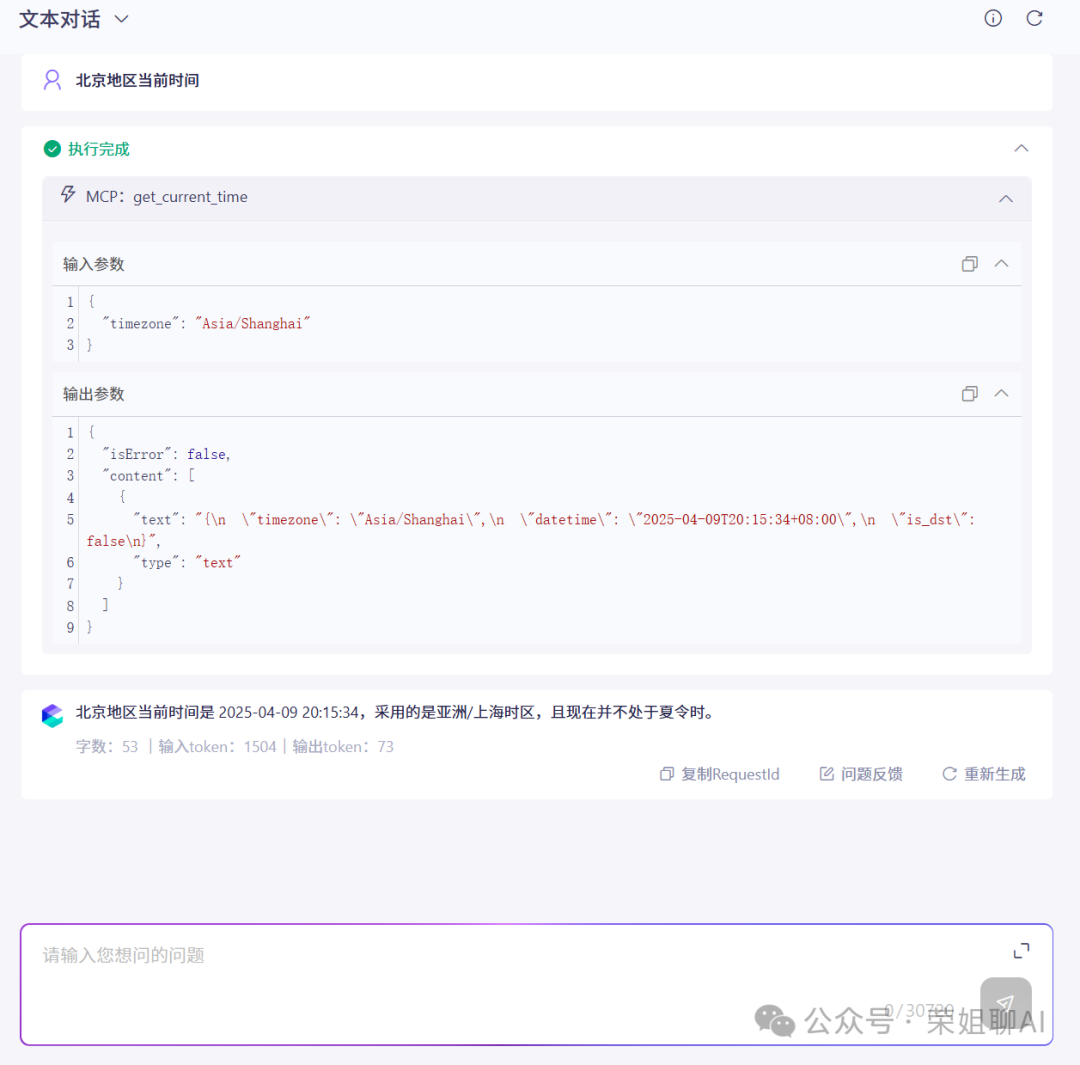Click the user avatar beside 北京地区当前时间
This screenshot has width=1080, height=1065.
click(52, 80)
